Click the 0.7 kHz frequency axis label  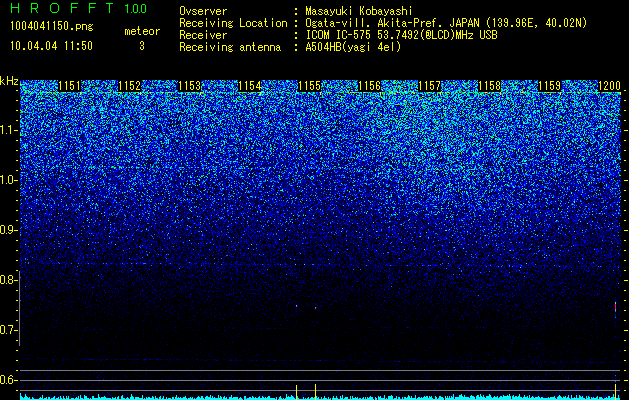[x=8, y=330]
